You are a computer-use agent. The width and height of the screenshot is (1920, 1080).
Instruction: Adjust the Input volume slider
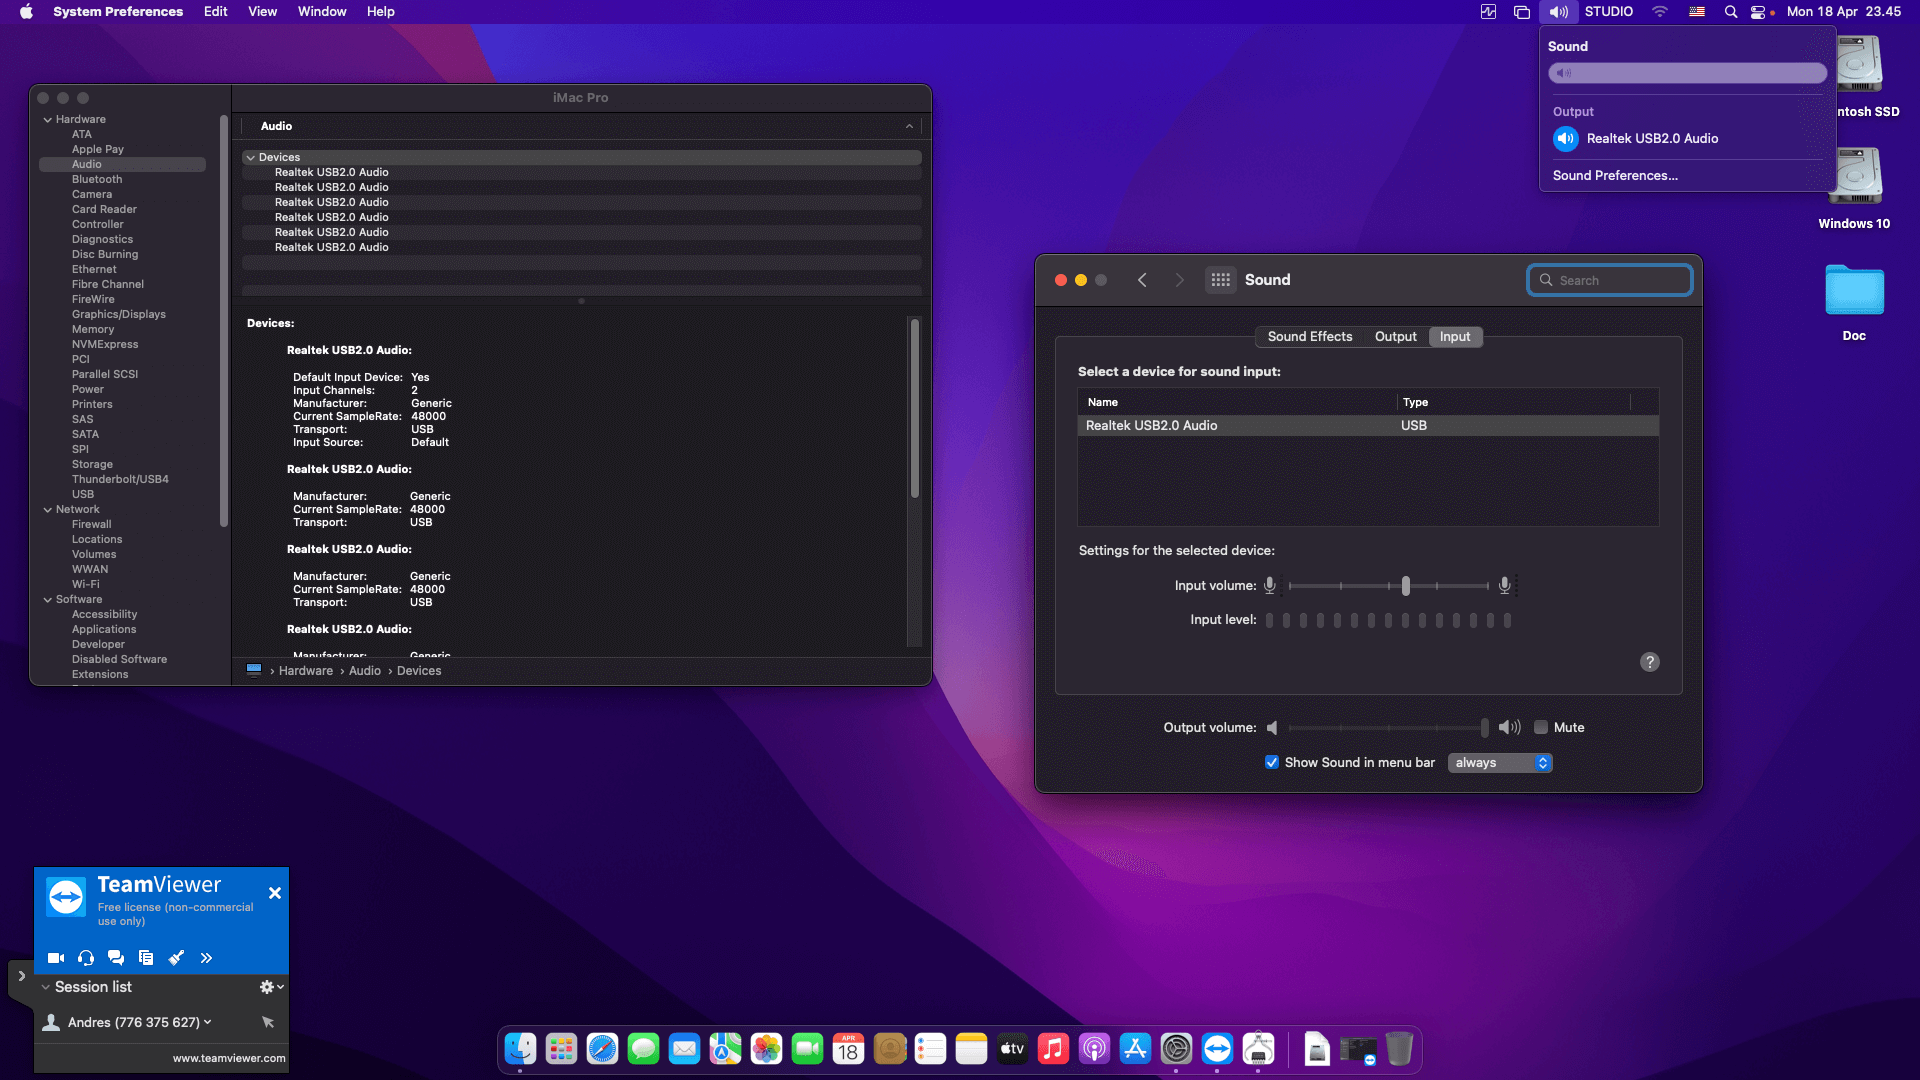pos(1406,586)
